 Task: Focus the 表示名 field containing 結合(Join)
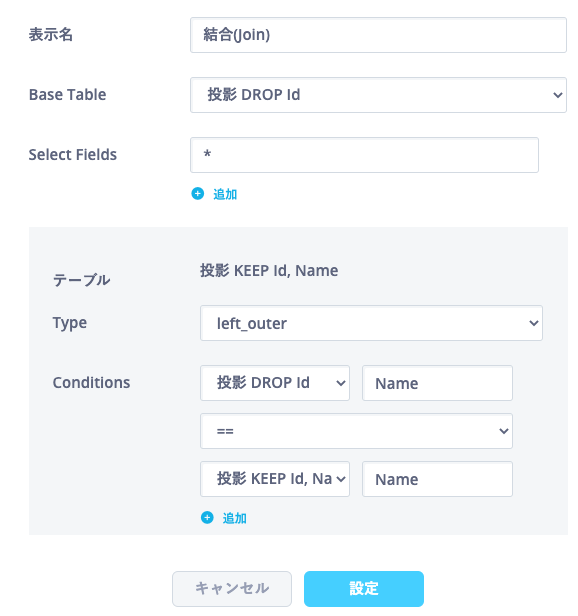tap(378, 35)
